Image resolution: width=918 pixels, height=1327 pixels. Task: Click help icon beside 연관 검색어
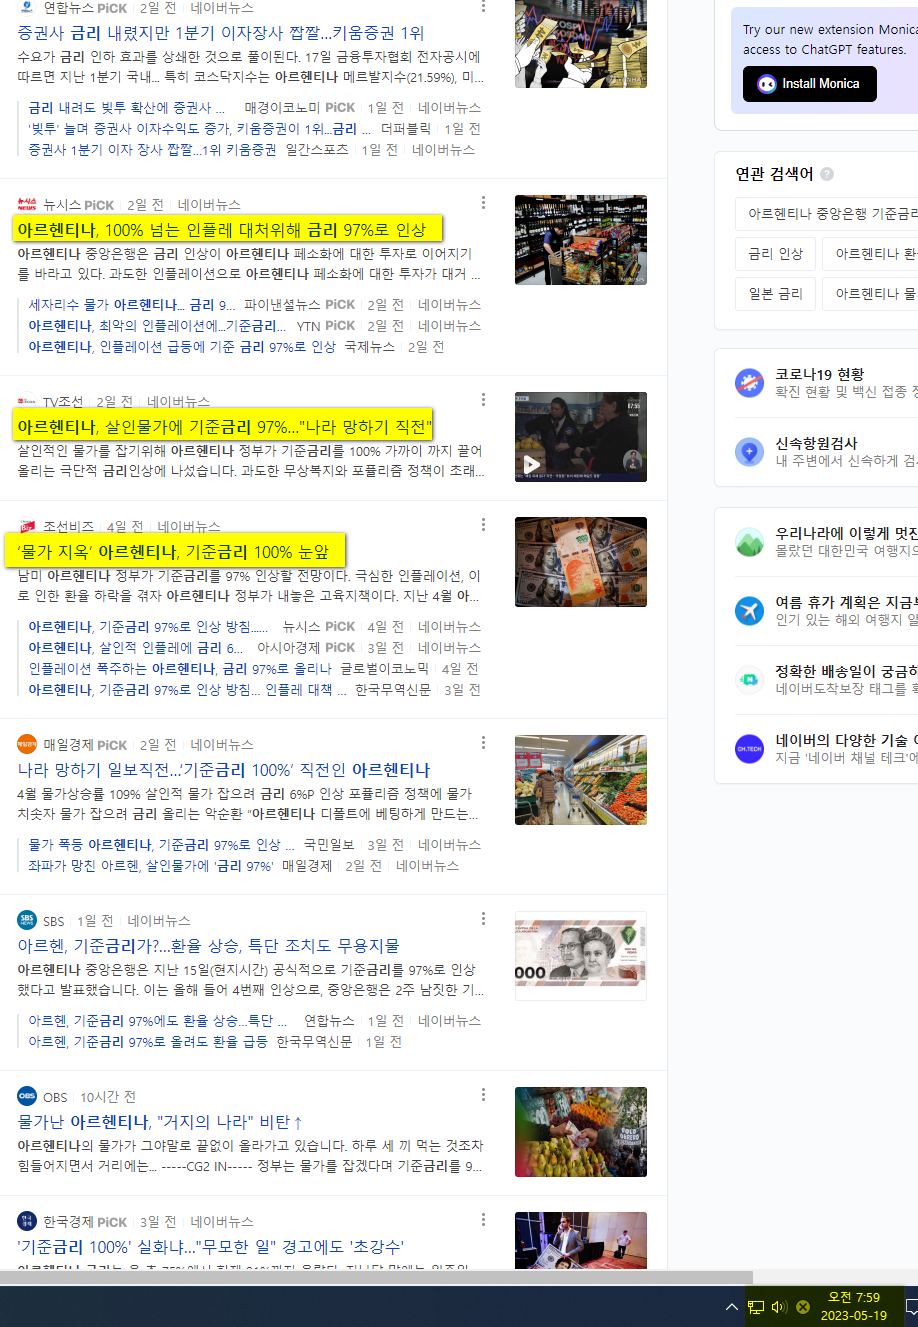tap(827, 174)
